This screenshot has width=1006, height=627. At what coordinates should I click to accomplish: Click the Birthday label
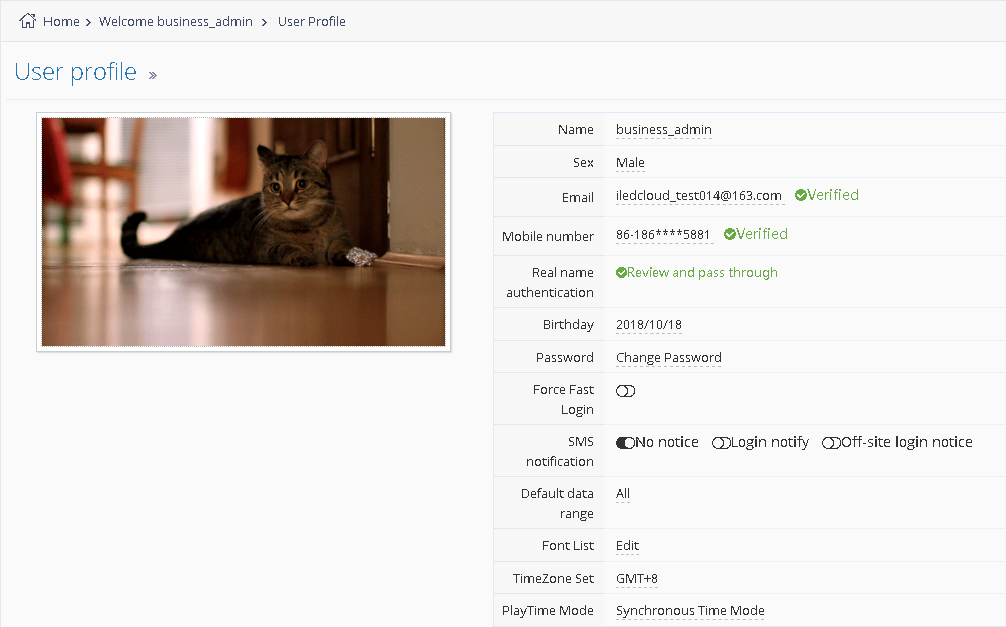click(x=568, y=325)
